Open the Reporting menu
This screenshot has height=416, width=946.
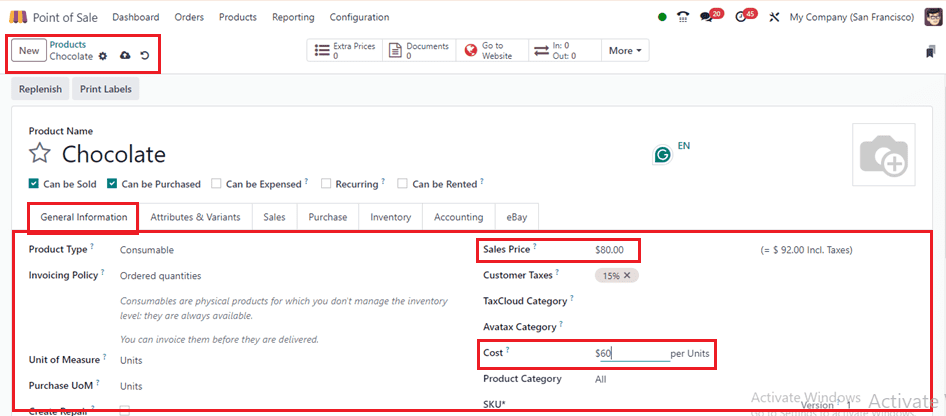(293, 17)
